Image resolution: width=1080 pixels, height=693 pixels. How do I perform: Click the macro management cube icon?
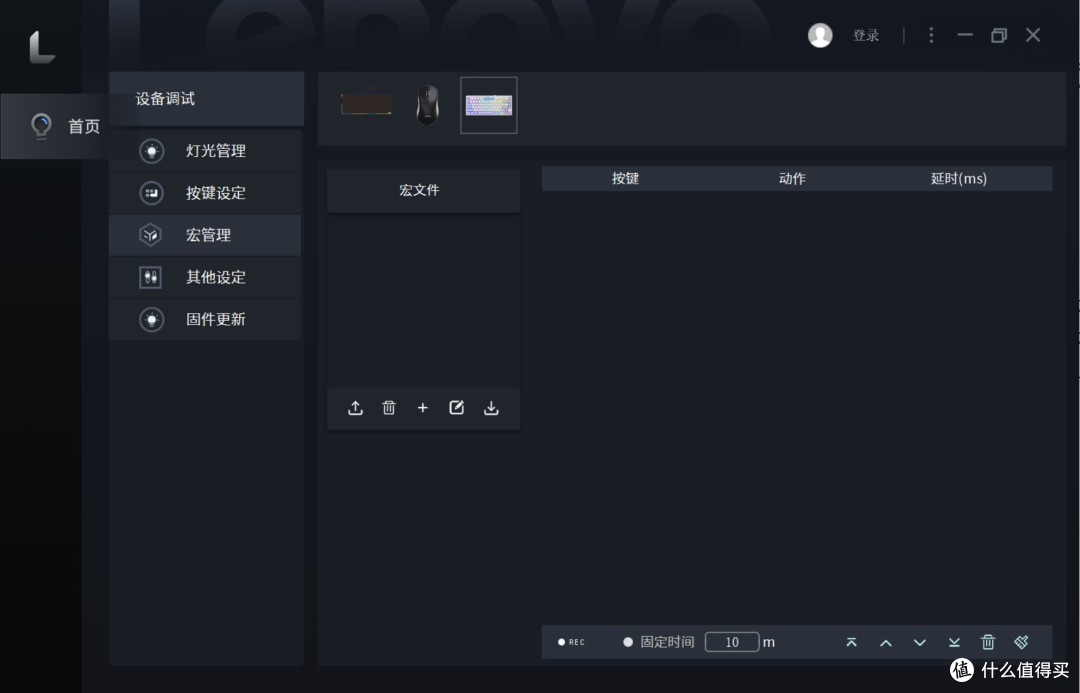coord(151,235)
